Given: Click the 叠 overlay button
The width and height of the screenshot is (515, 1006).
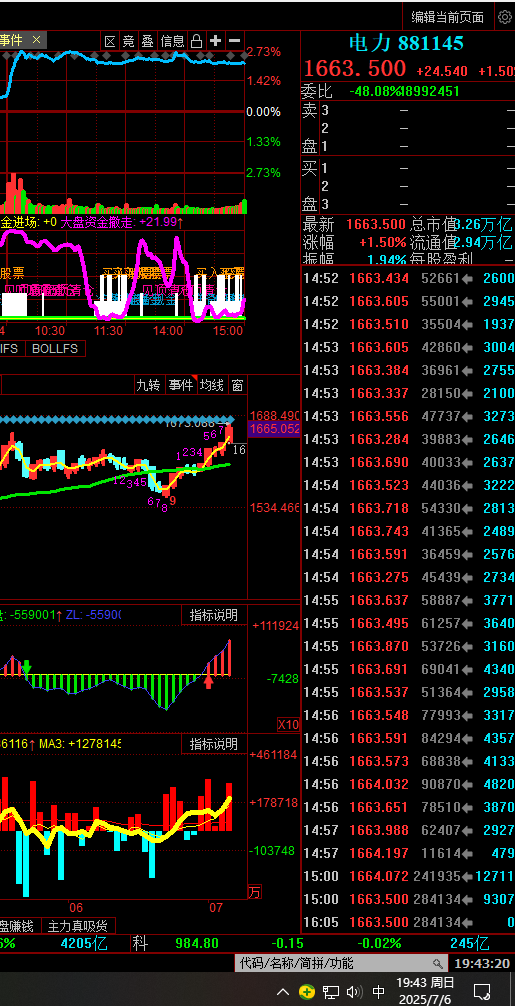Looking at the screenshot, I should pyautogui.click(x=148, y=41).
